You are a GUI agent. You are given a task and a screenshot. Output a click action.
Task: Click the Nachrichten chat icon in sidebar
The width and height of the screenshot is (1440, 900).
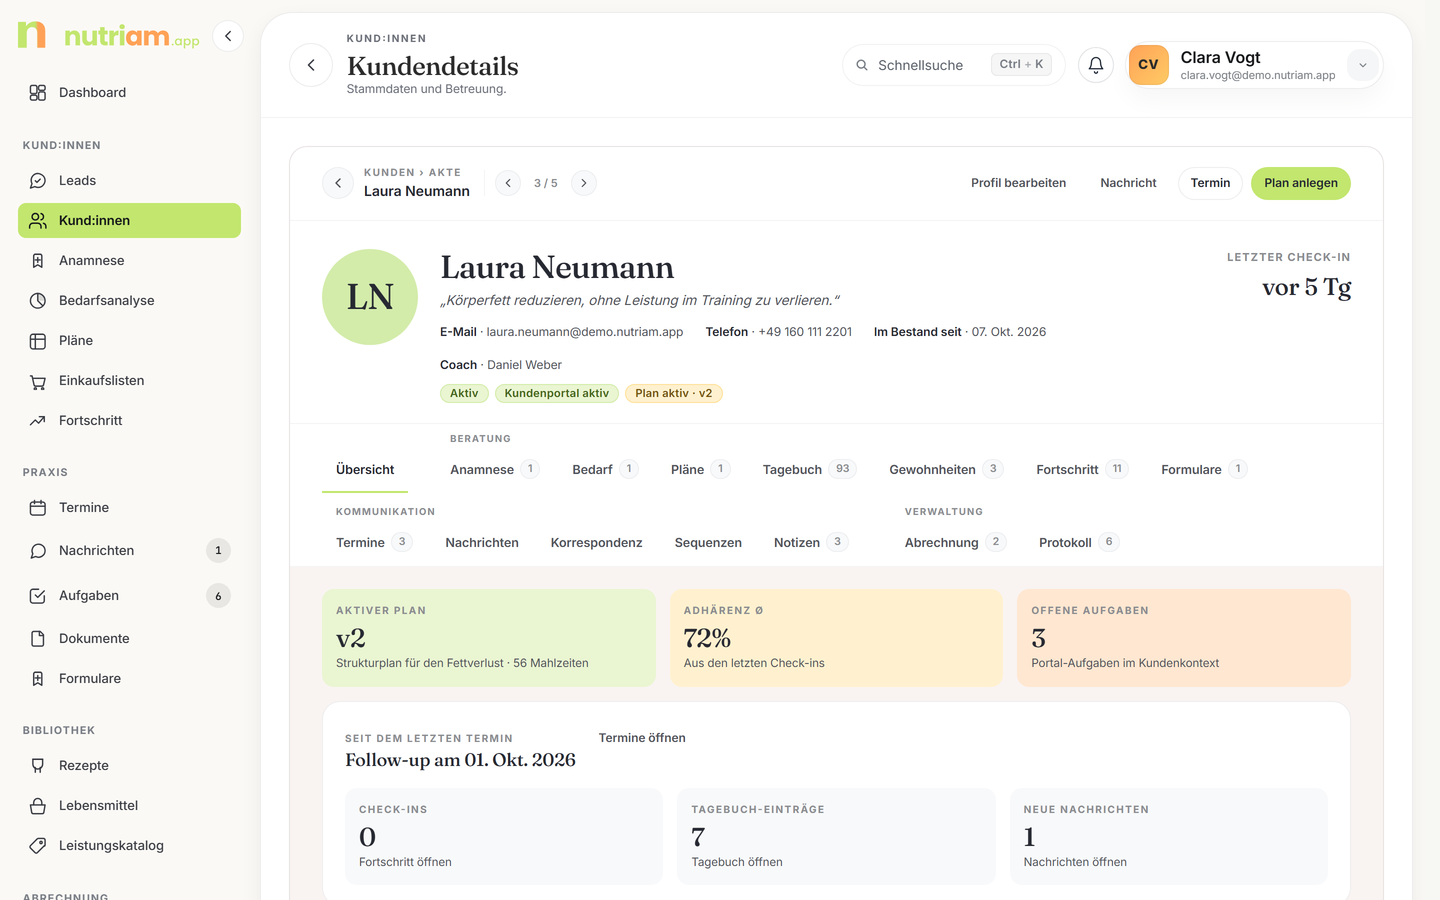[x=38, y=551]
